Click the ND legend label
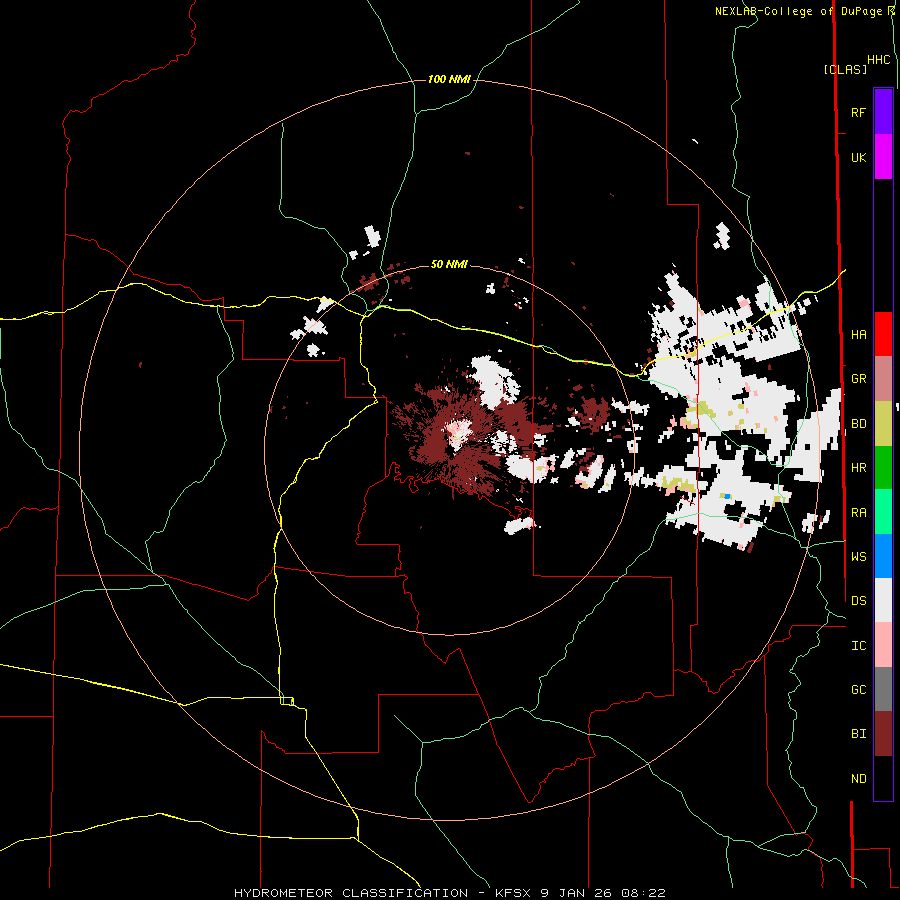 point(858,779)
